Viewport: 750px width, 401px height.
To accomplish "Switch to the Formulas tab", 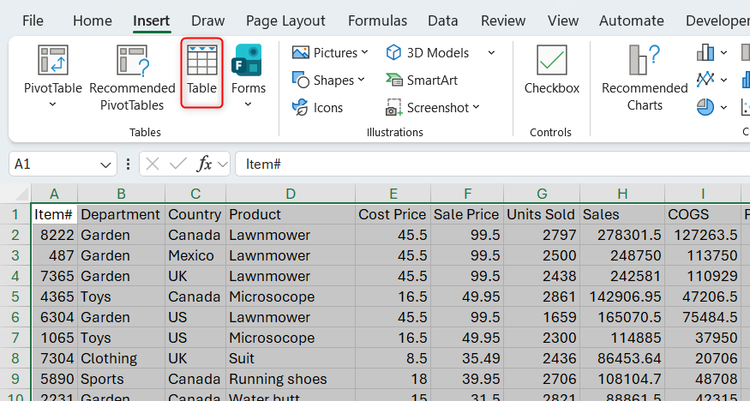I will click(x=377, y=21).
